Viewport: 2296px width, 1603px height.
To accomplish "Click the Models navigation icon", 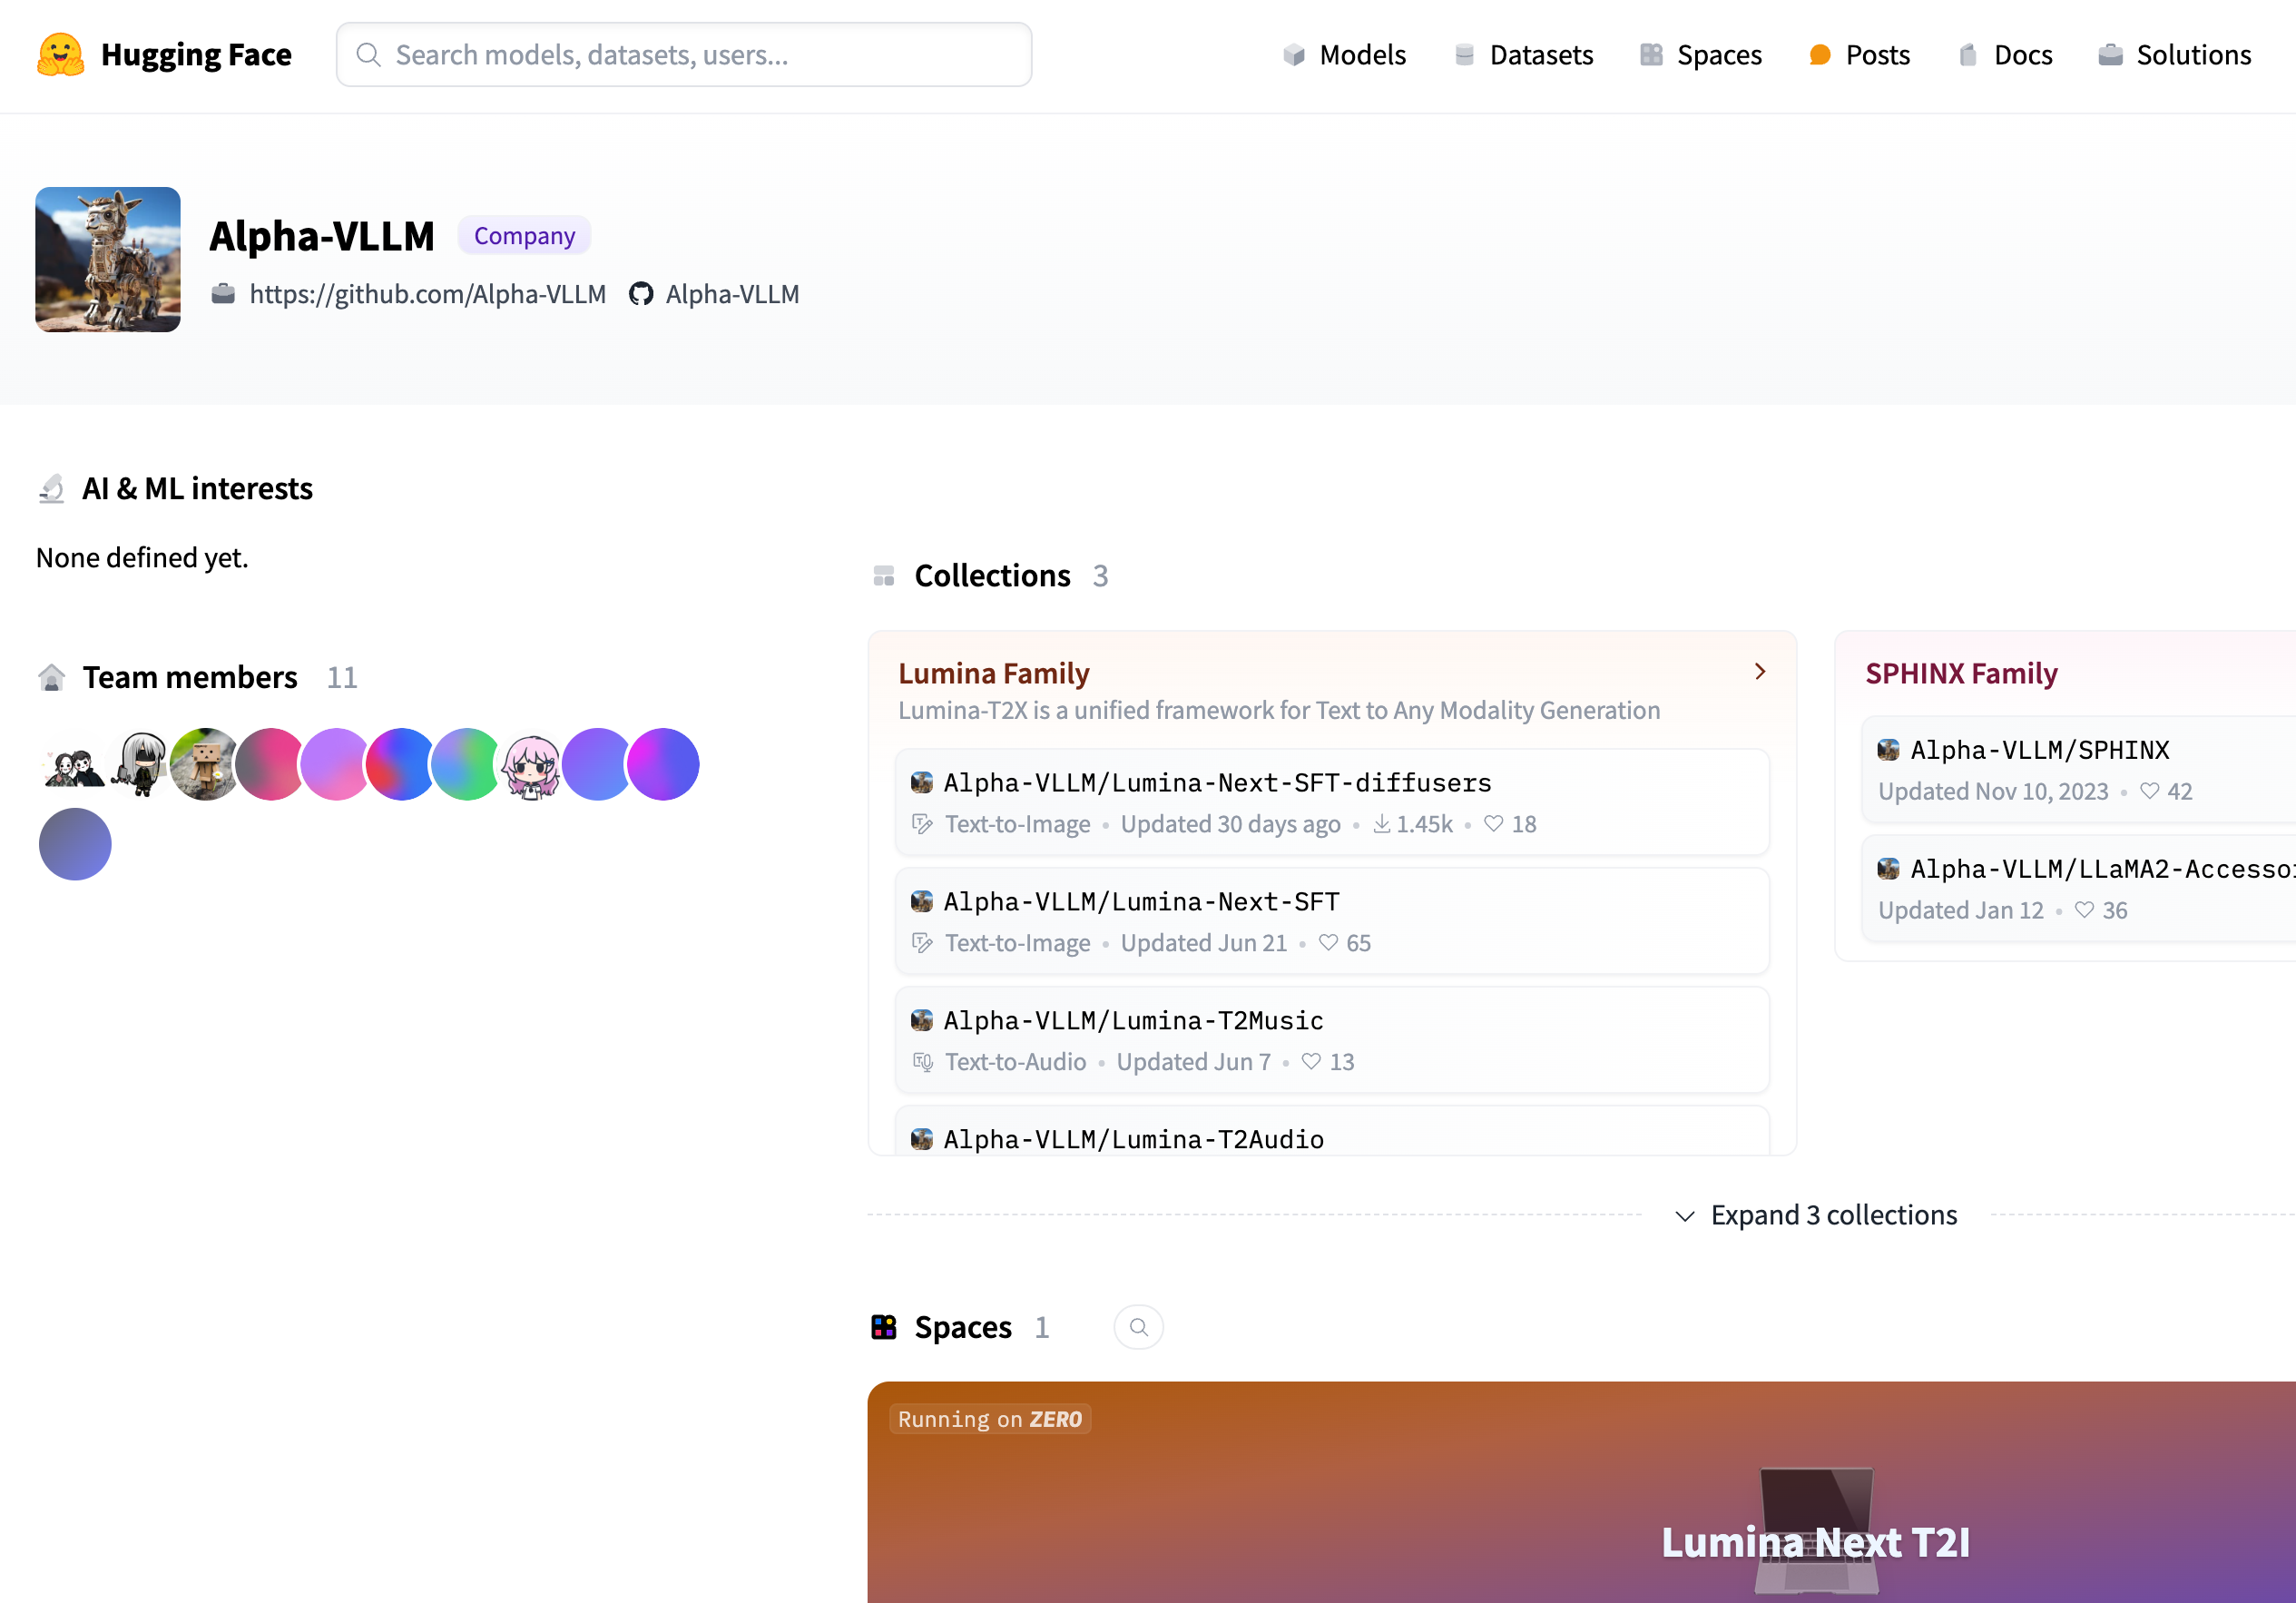I will coord(1291,54).
